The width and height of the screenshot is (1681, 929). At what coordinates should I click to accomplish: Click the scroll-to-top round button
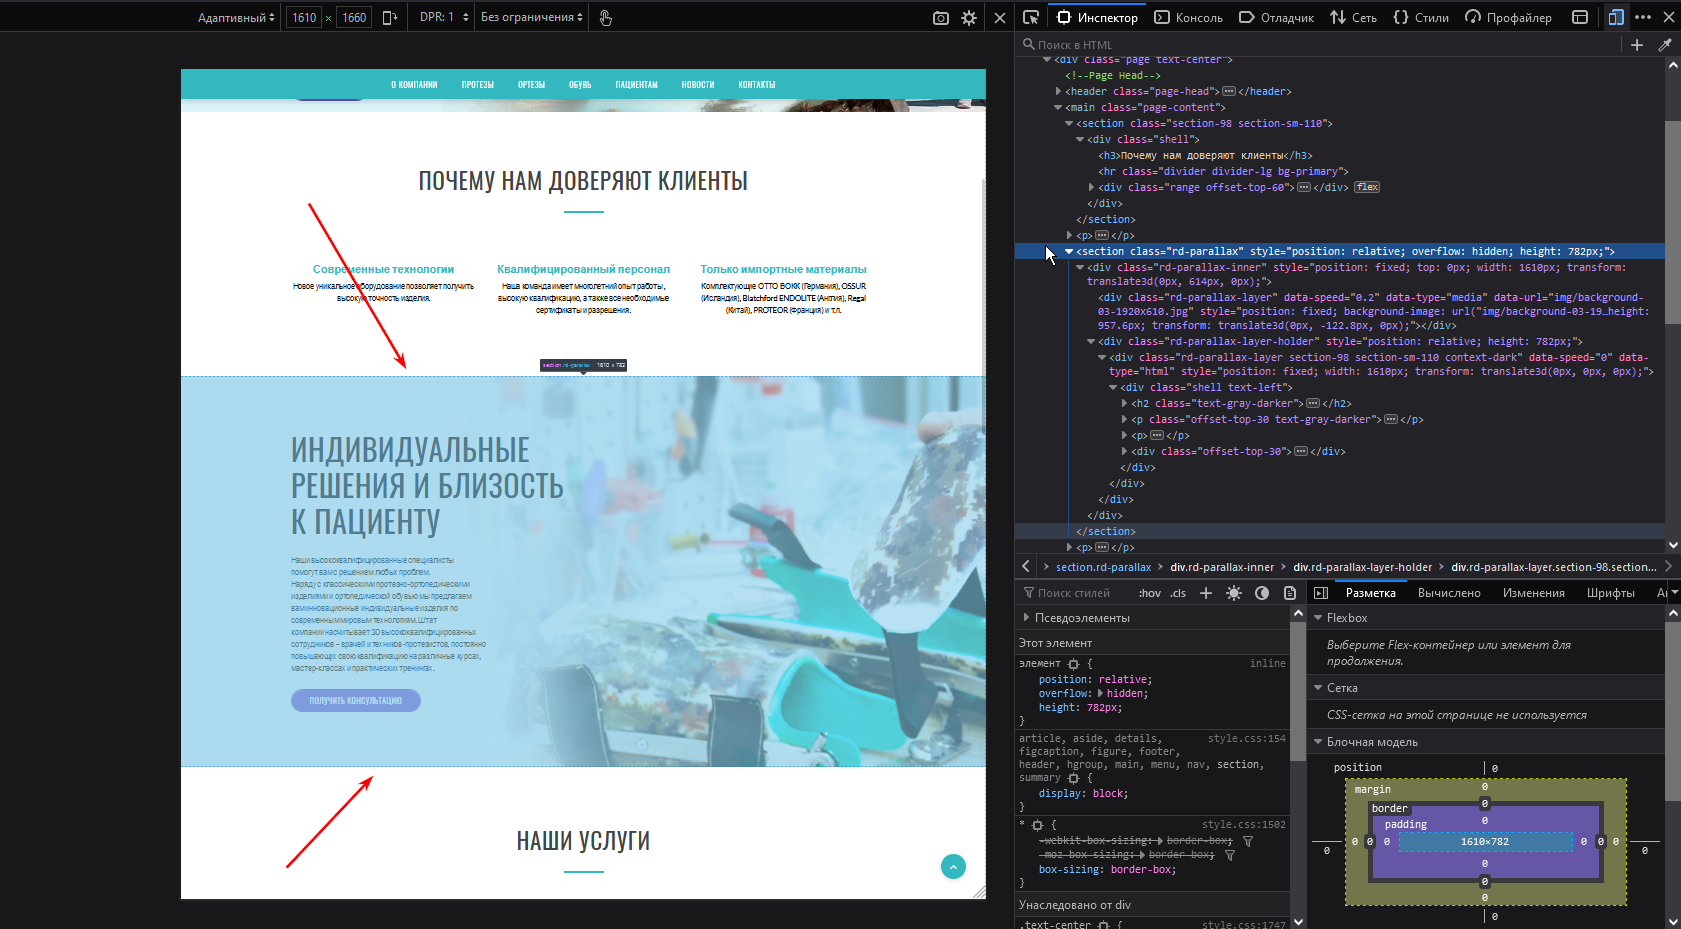953,867
